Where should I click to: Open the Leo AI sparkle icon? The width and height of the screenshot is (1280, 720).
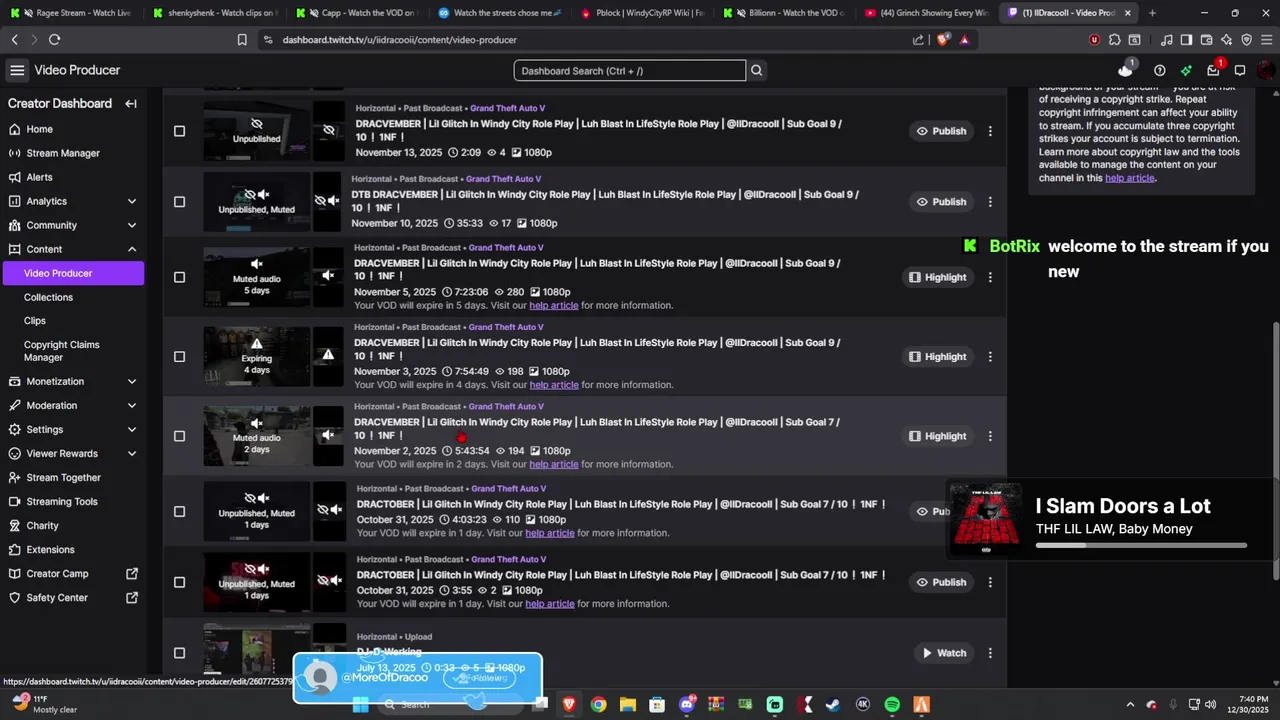[1226, 40]
